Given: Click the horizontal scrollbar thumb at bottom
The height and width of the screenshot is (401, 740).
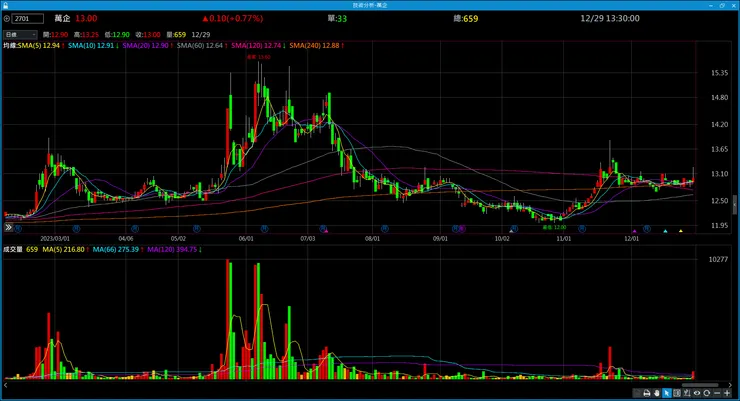Looking at the screenshot, I should click(x=700, y=385).
